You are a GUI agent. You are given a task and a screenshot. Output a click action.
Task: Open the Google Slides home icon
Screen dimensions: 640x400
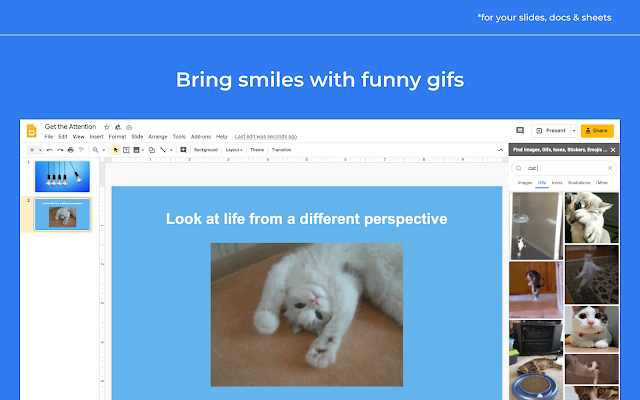tap(31, 131)
